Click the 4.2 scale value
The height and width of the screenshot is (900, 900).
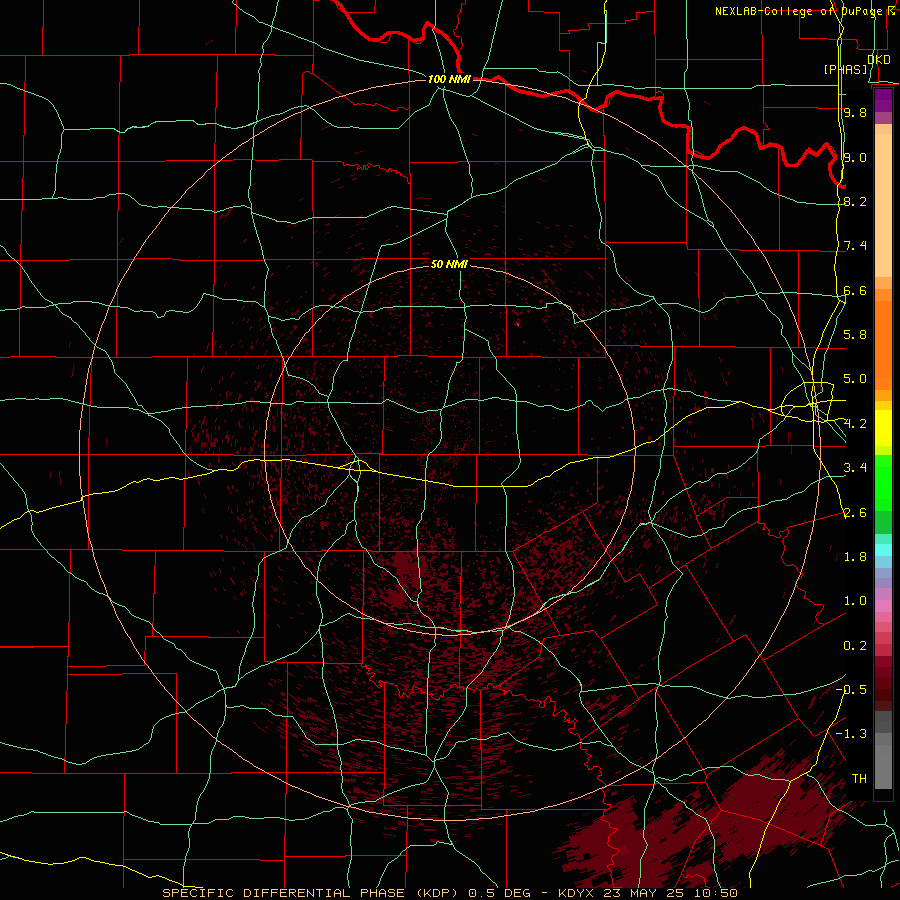(x=855, y=424)
